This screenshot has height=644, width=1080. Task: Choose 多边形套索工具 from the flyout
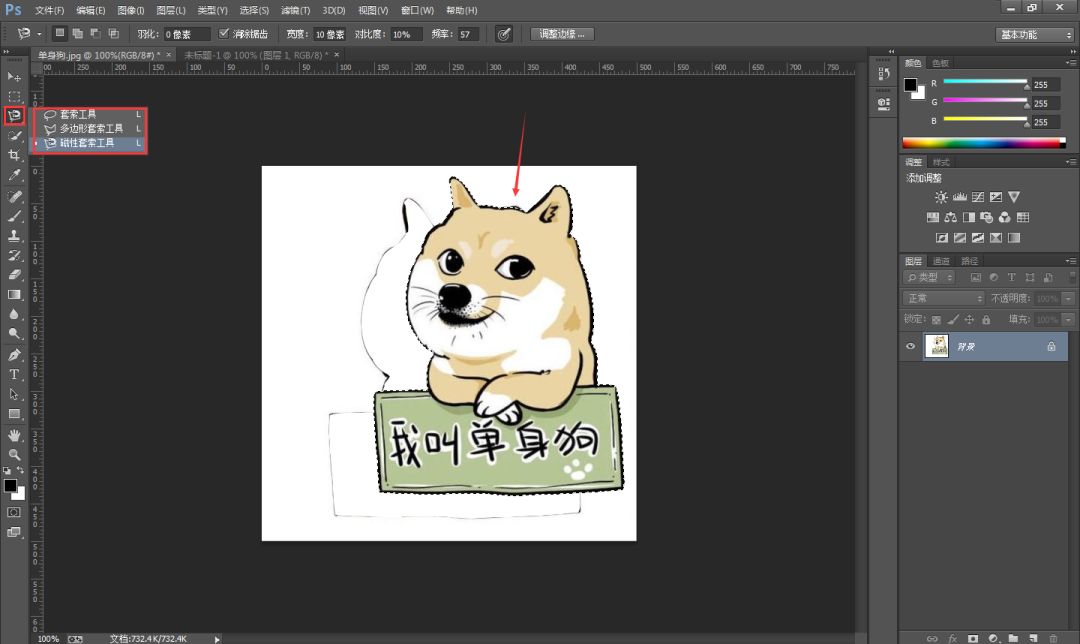point(90,129)
